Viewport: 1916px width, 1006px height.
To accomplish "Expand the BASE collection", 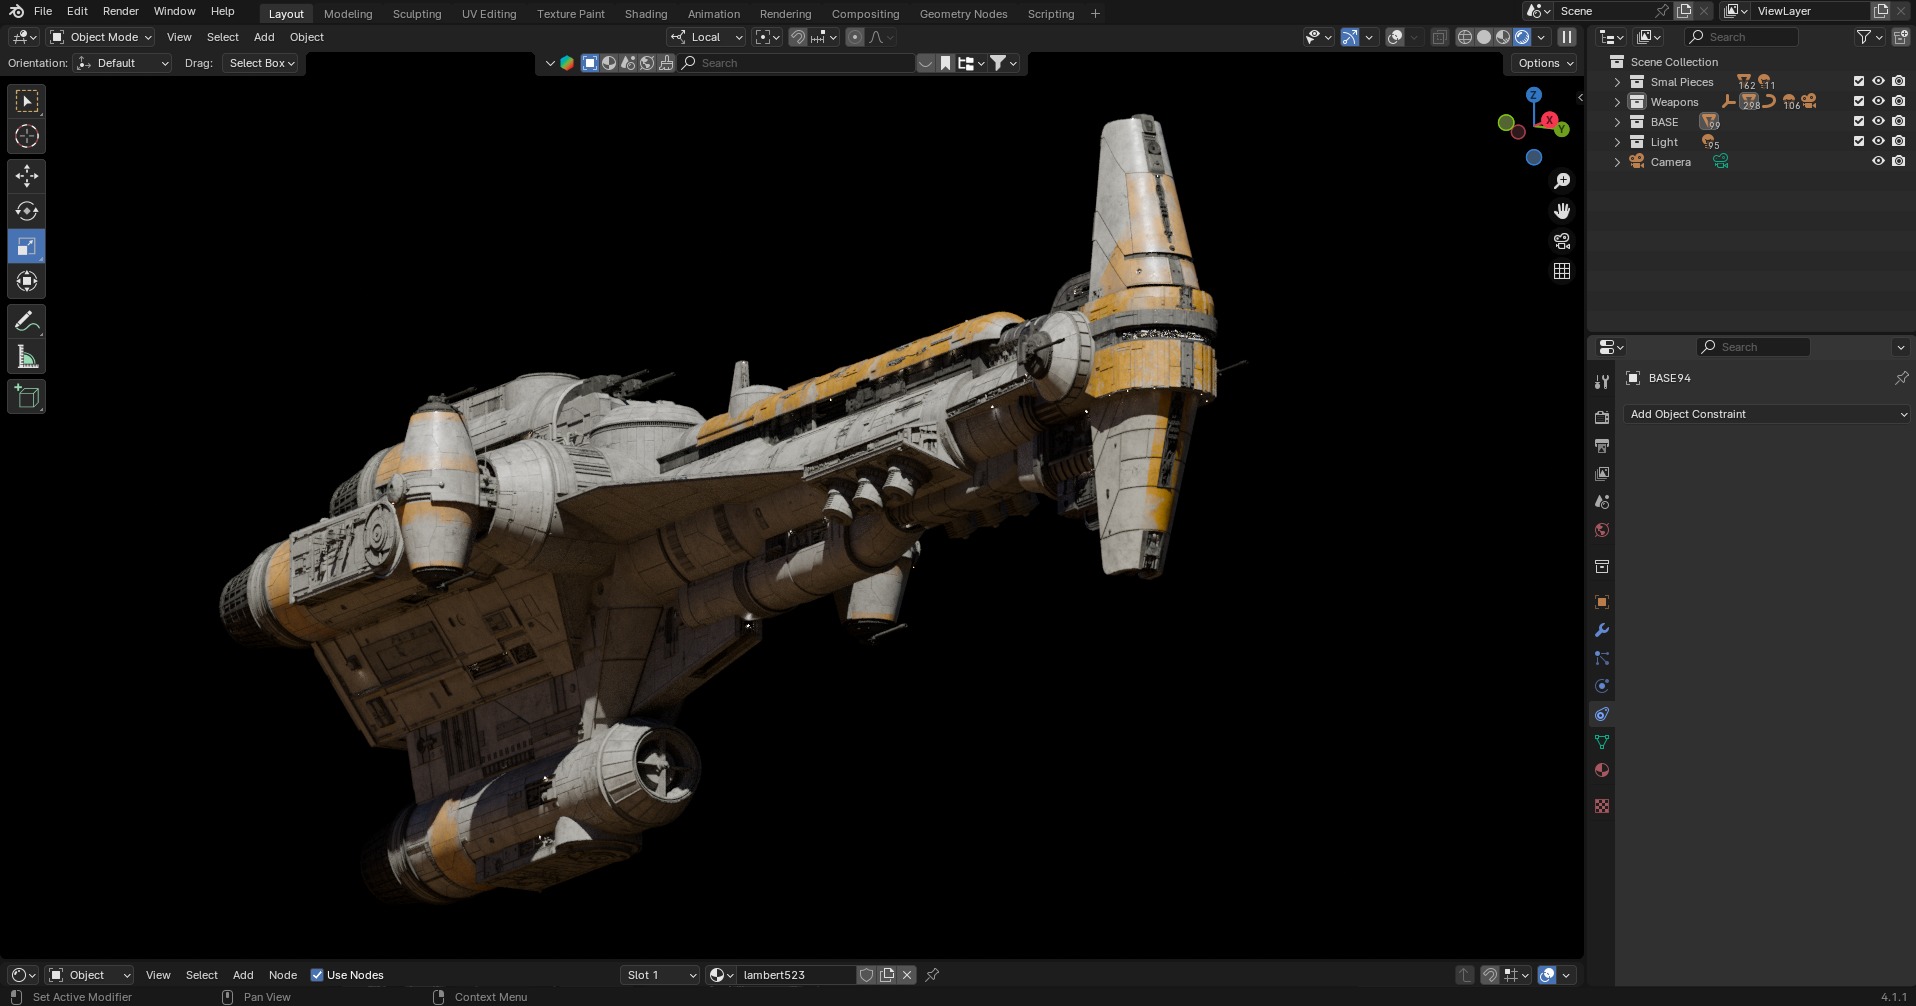I will coord(1617,122).
